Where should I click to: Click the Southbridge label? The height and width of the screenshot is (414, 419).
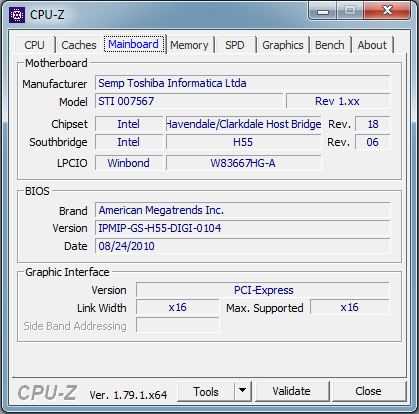58,142
